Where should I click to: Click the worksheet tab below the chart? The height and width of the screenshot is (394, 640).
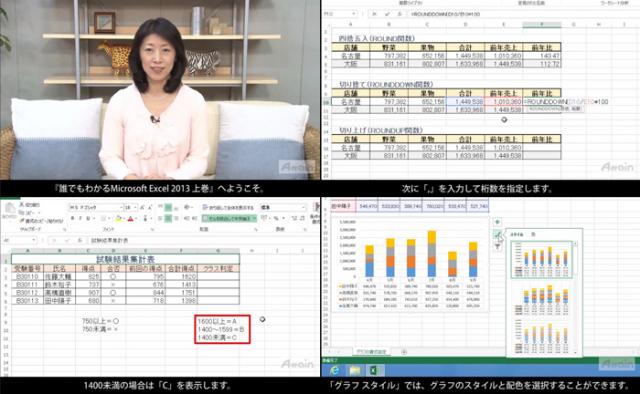tap(371, 352)
